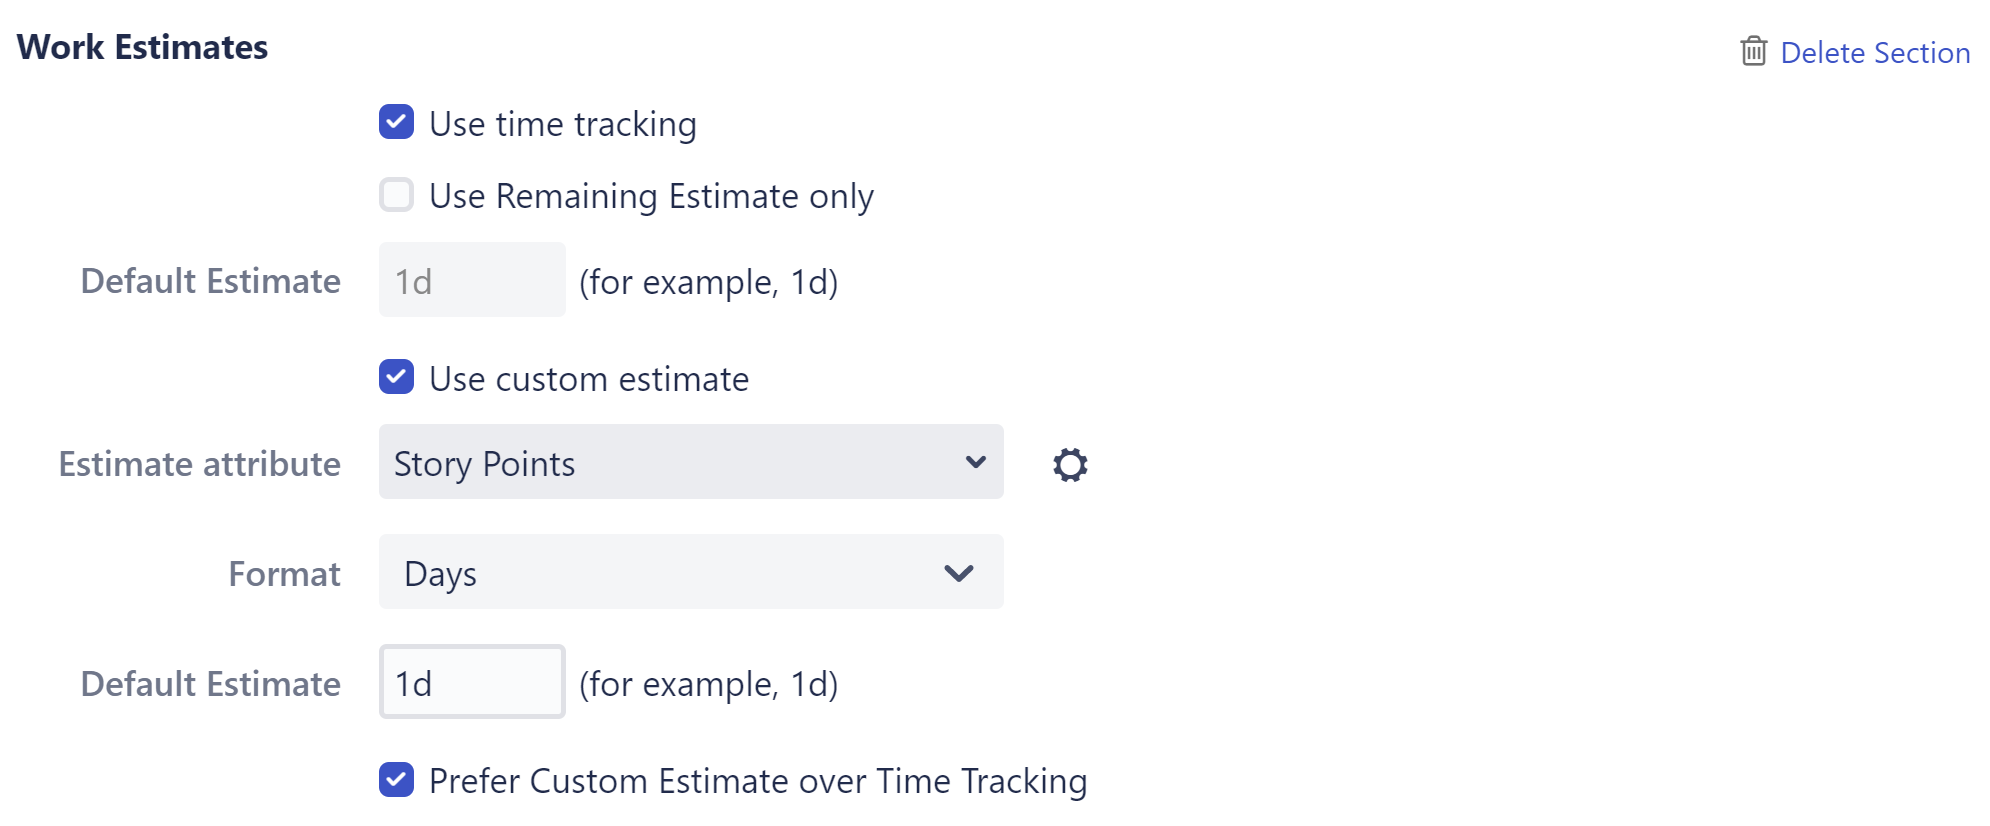Enable Use Remaining Estimate only
The height and width of the screenshot is (826, 1990).
[396, 195]
